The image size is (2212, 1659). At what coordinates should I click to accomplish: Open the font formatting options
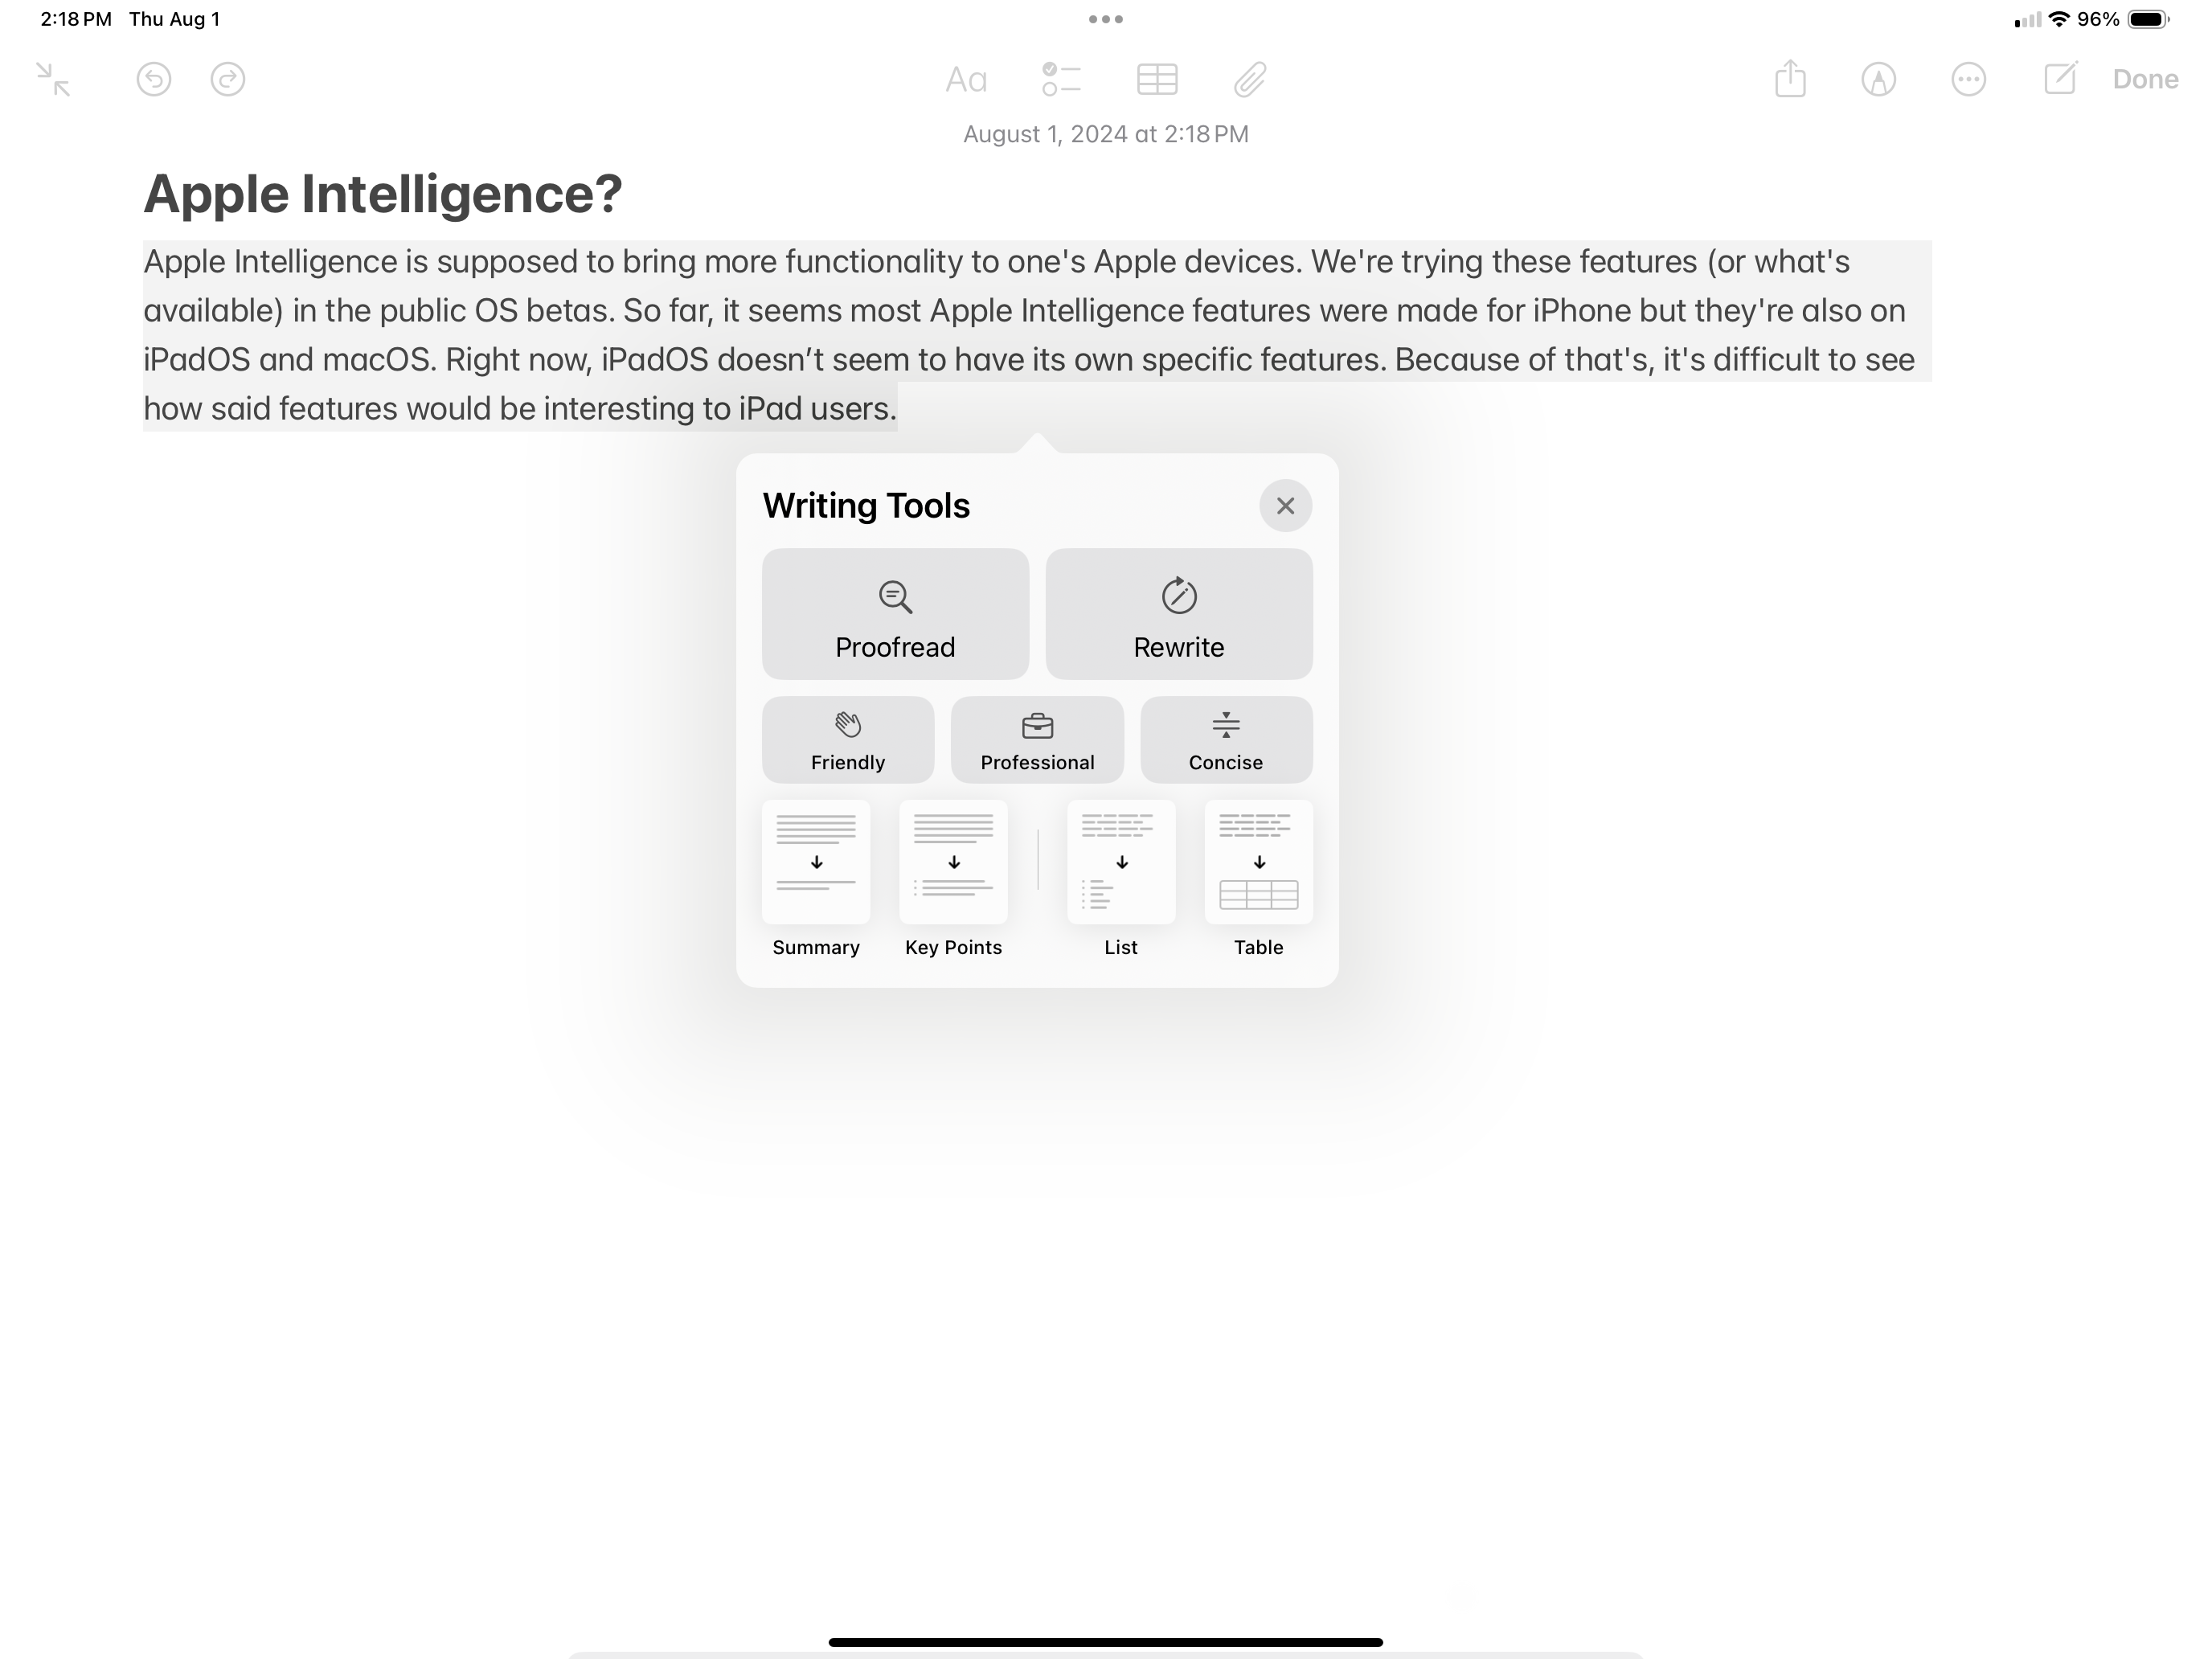(x=965, y=79)
